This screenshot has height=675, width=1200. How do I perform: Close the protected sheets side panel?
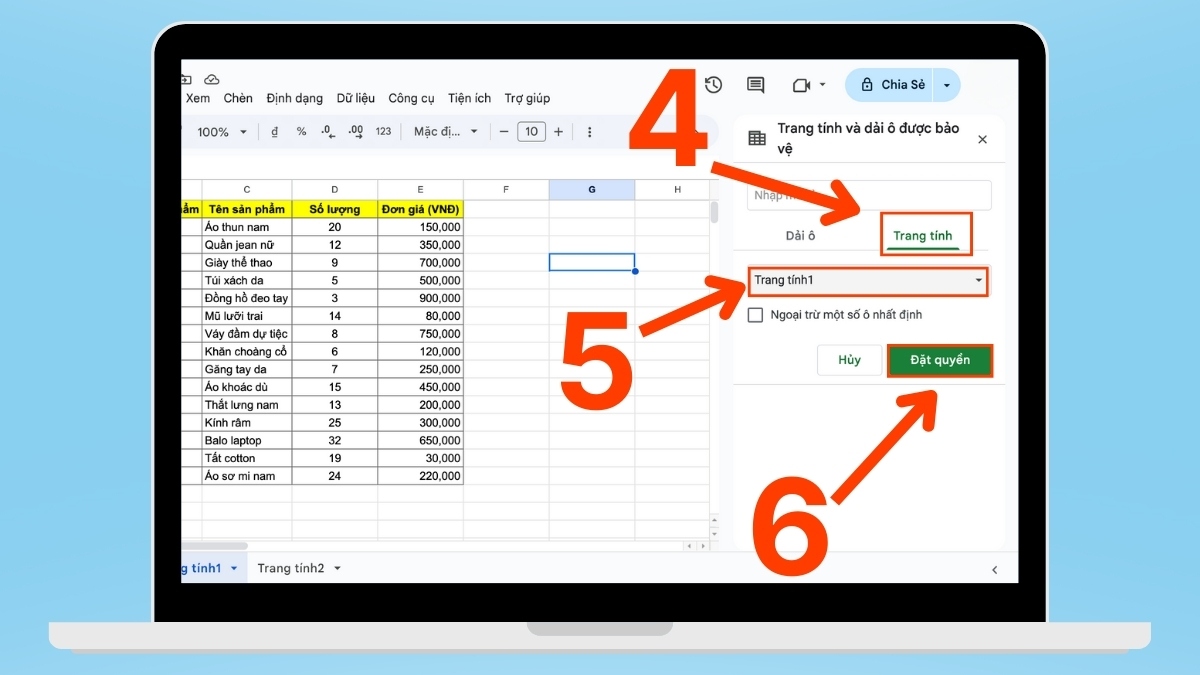coord(982,140)
